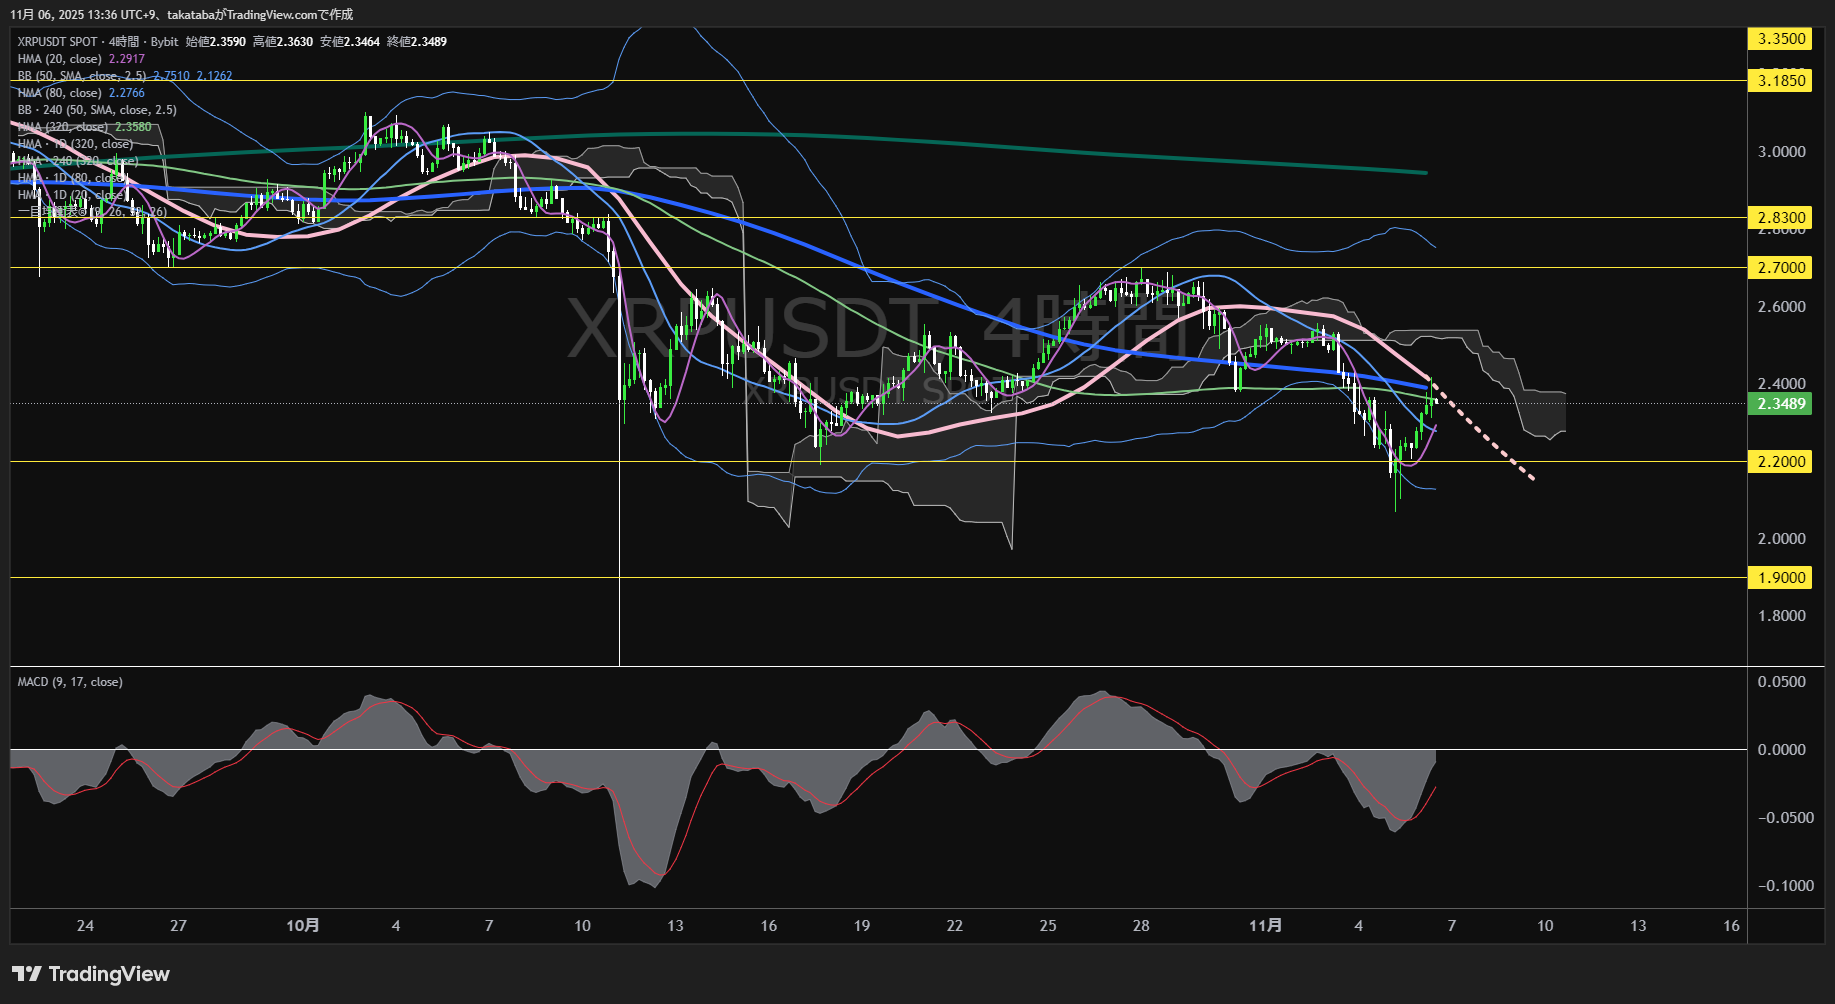Select the yellow 2.7000 price level tag
1835x1004 pixels.
(1781, 268)
